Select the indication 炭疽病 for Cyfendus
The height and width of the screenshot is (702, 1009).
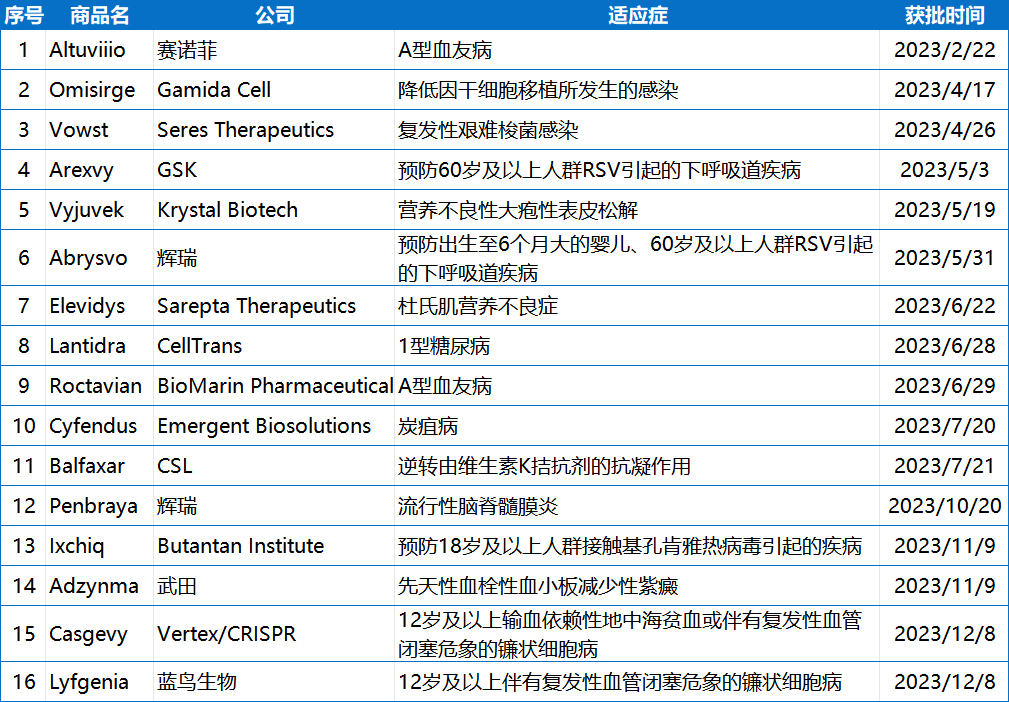point(418,426)
